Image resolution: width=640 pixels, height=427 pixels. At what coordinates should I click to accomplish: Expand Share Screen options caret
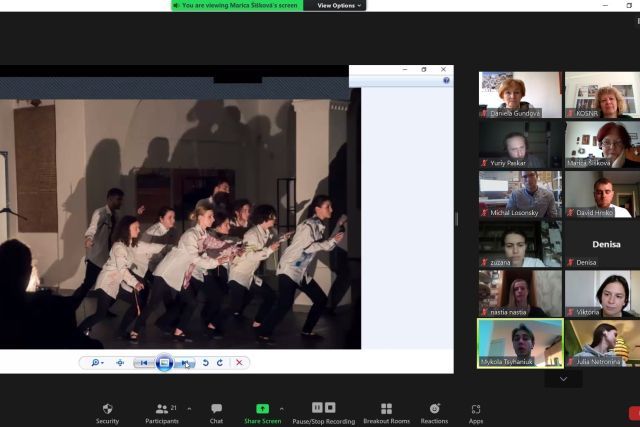tap(282, 408)
